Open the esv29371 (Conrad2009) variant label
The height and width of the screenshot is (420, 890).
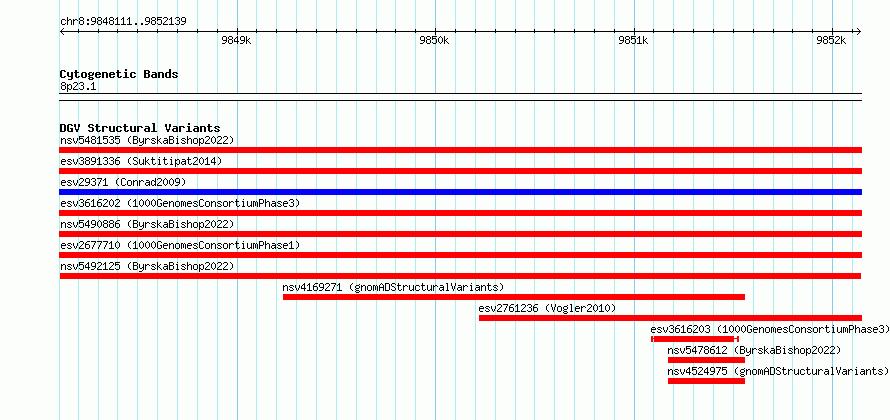coord(123,182)
